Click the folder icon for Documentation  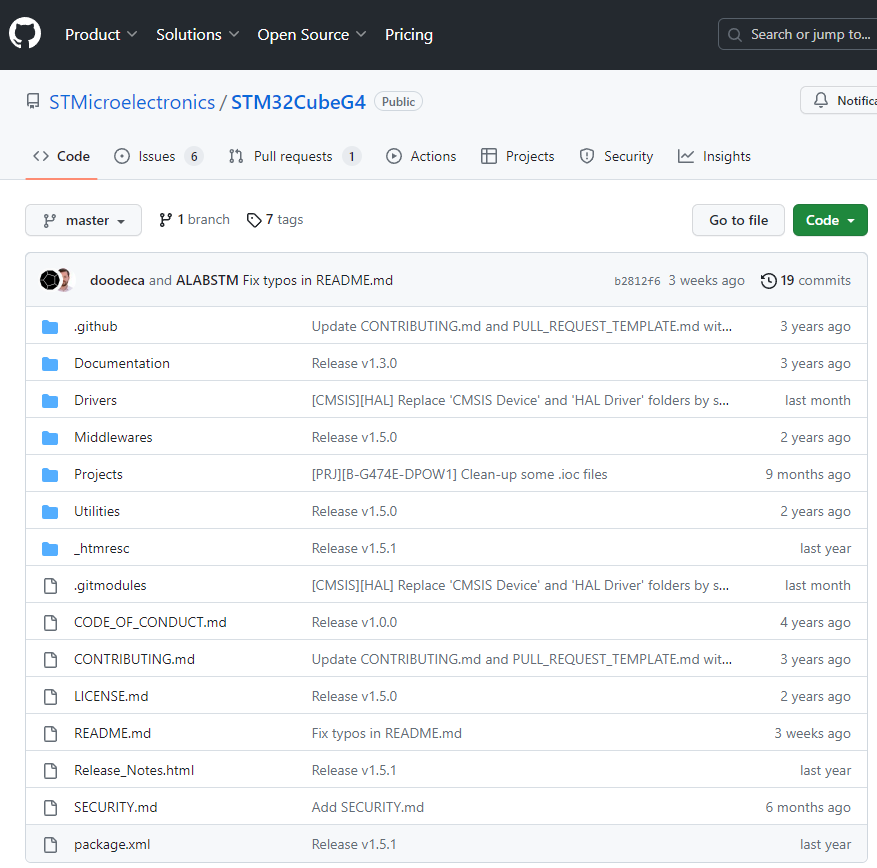pos(50,364)
